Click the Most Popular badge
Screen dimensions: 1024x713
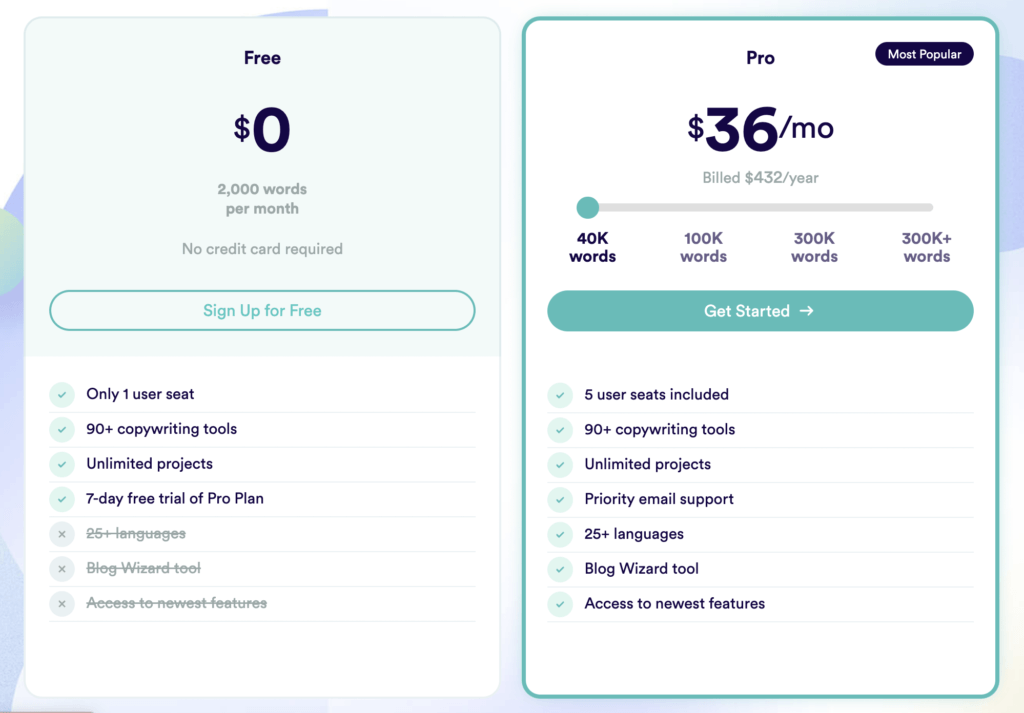click(x=924, y=54)
